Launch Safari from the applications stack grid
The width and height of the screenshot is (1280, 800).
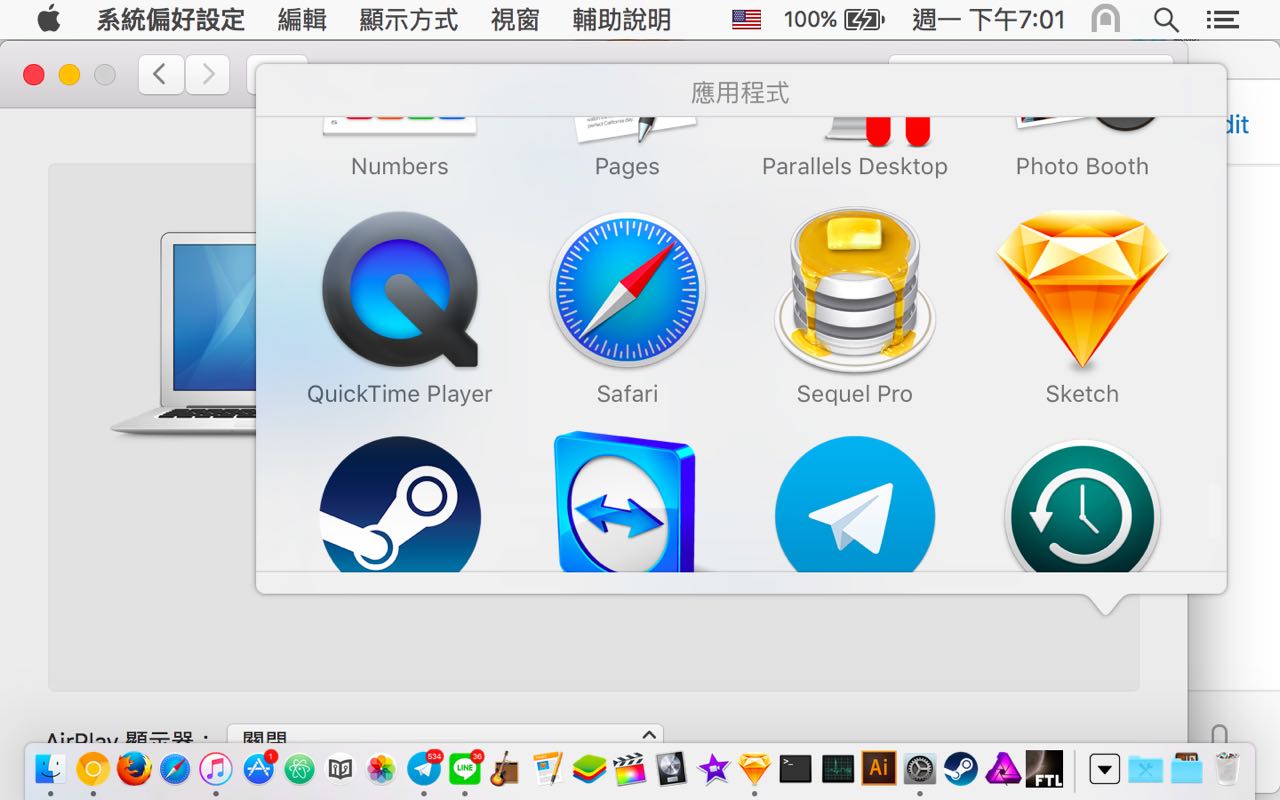point(627,290)
